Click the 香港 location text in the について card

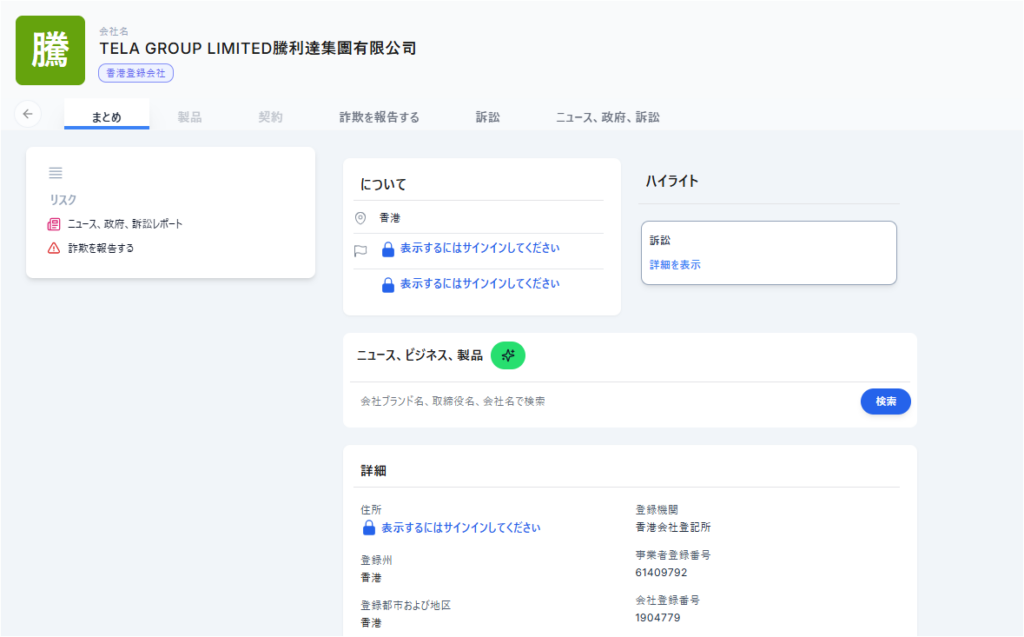tap(390, 218)
